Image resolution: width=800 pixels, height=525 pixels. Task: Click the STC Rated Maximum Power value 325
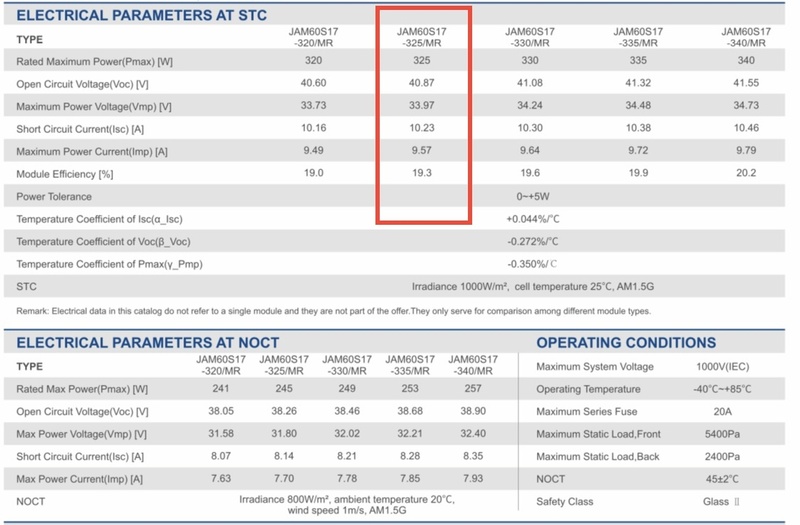[x=421, y=62]
